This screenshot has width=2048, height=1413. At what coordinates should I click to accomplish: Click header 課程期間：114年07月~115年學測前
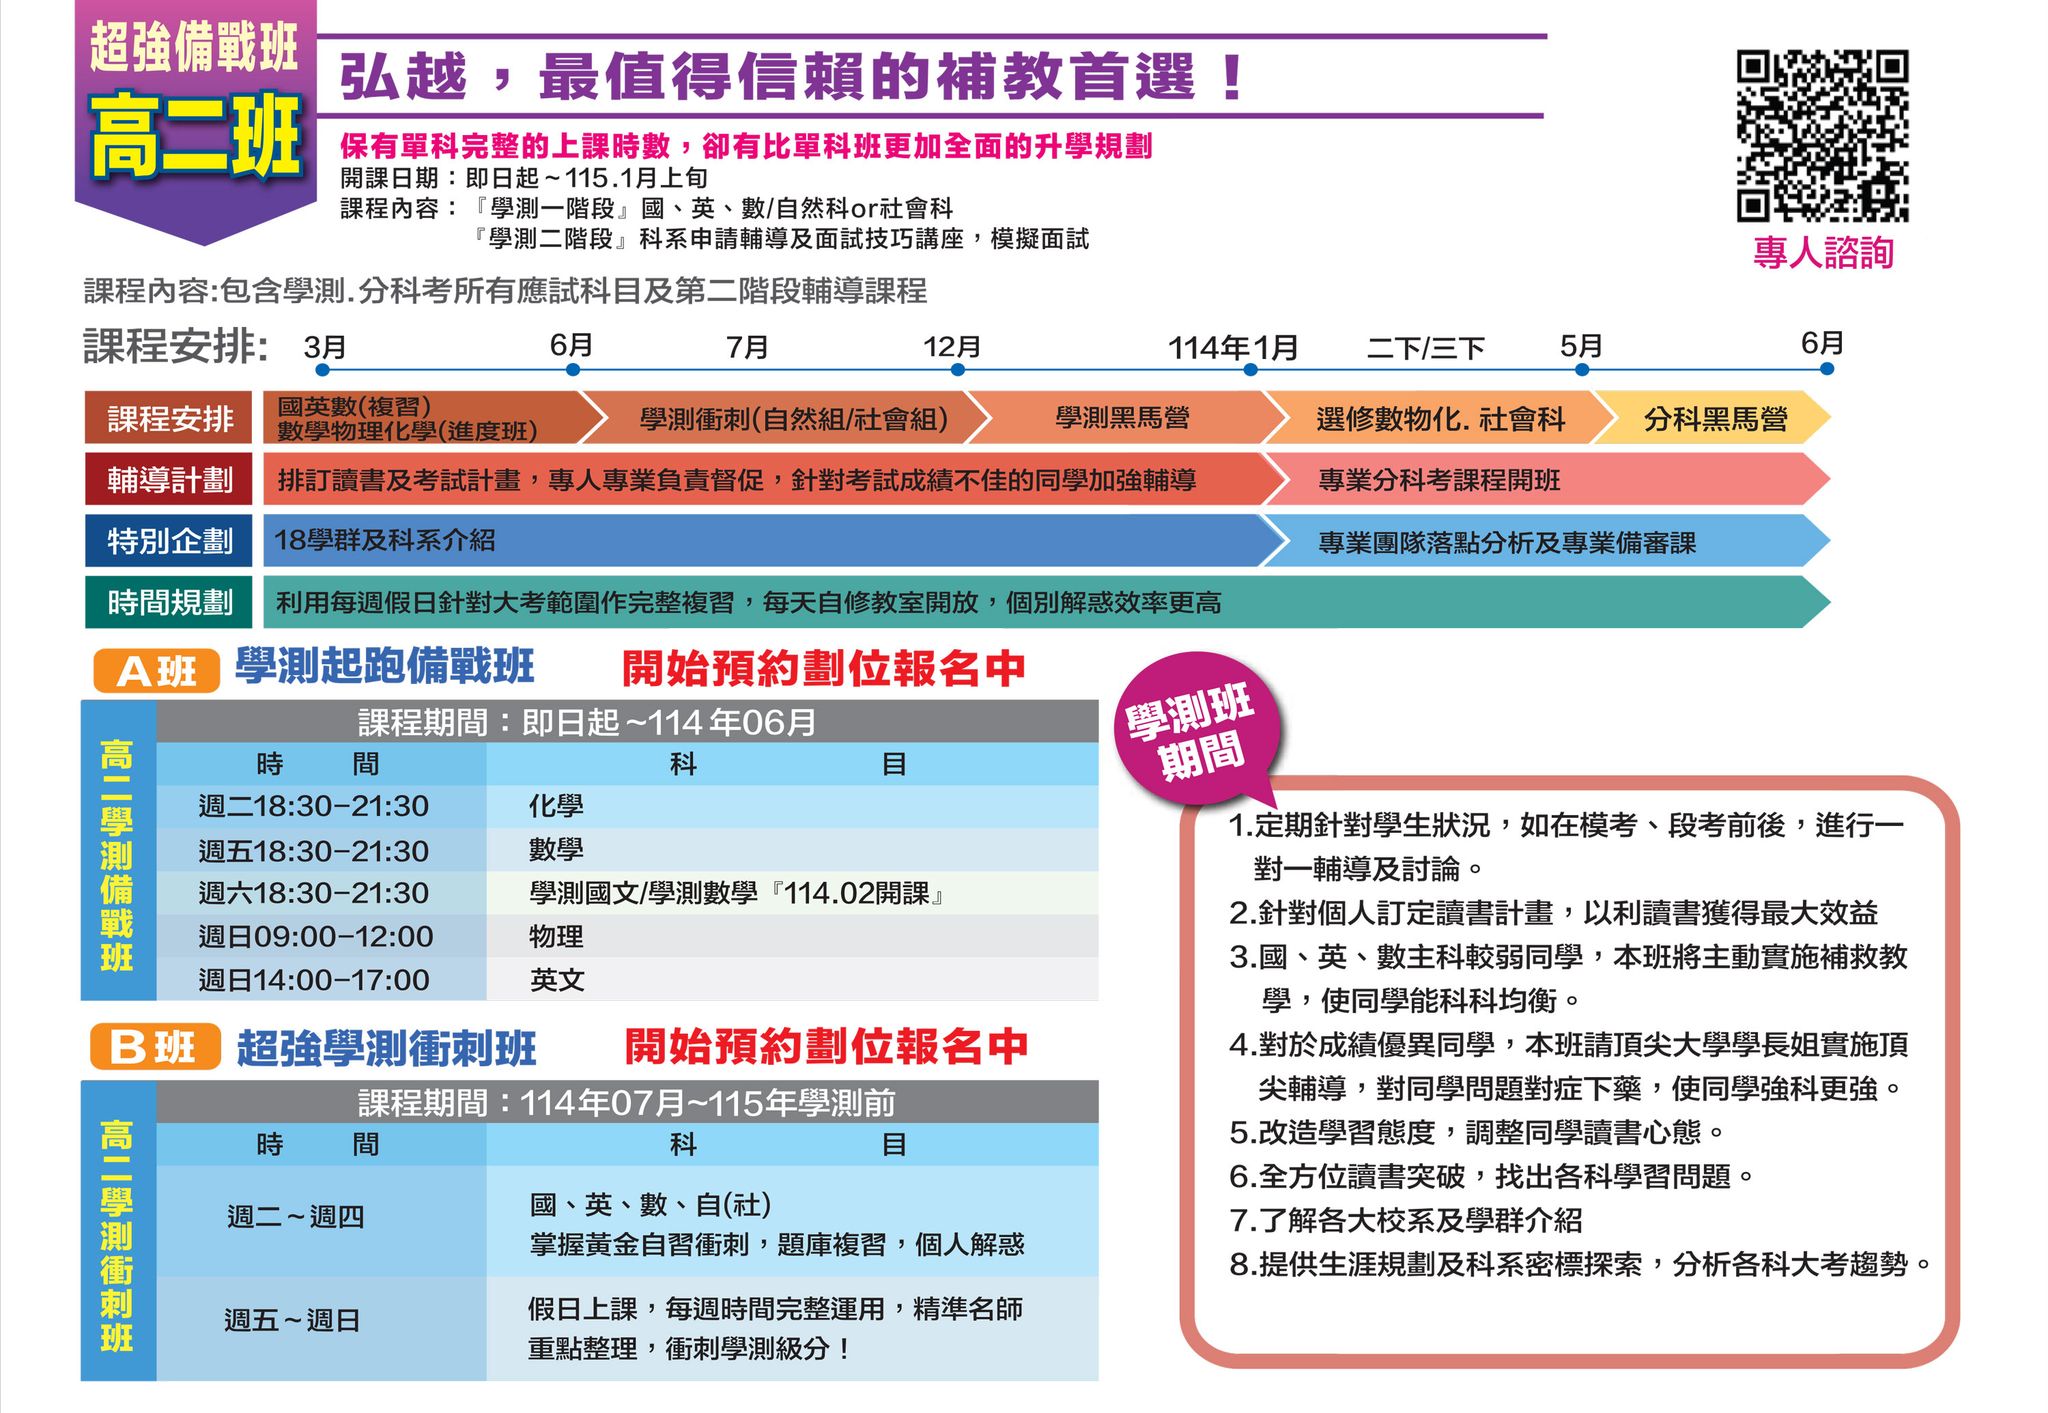[627, 1102]
